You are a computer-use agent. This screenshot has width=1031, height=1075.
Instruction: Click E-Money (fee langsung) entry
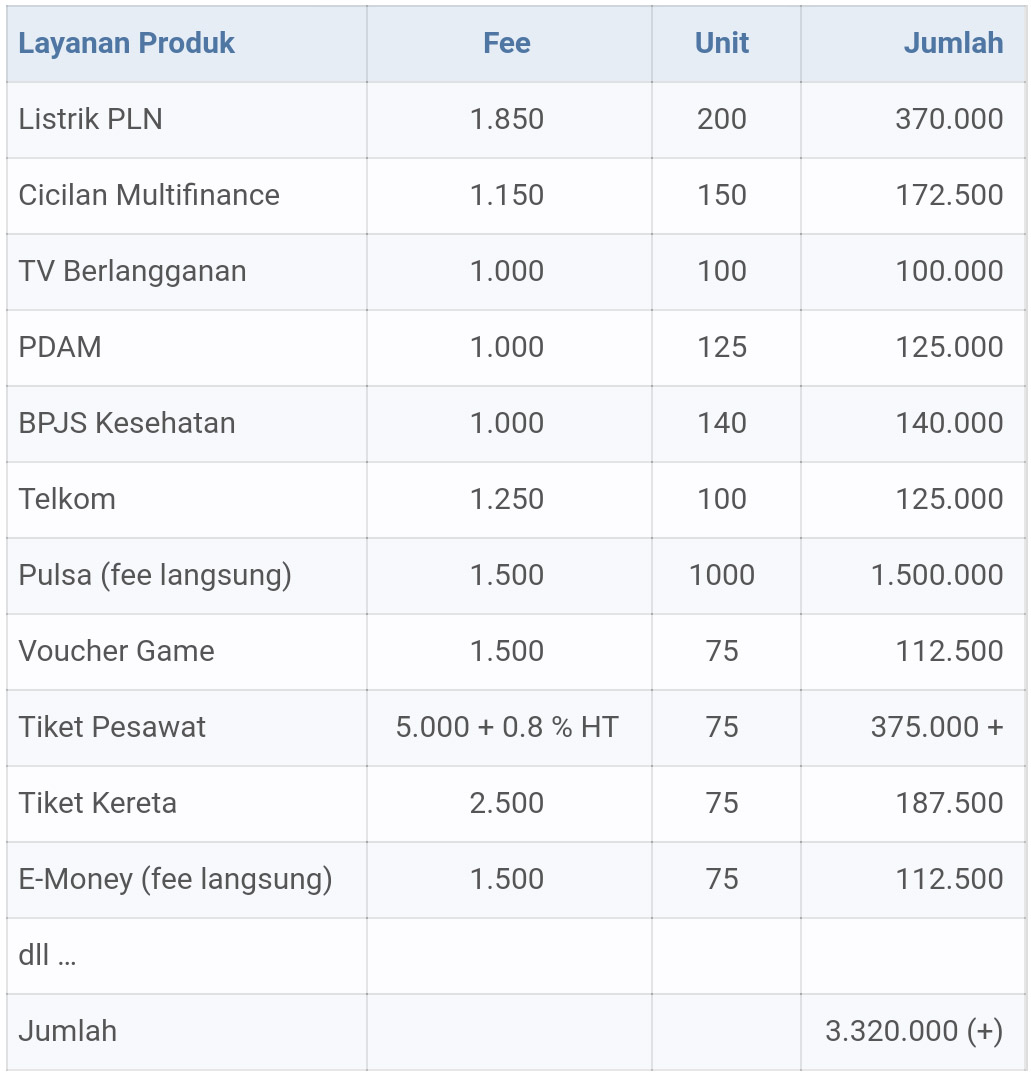(175, 880)
